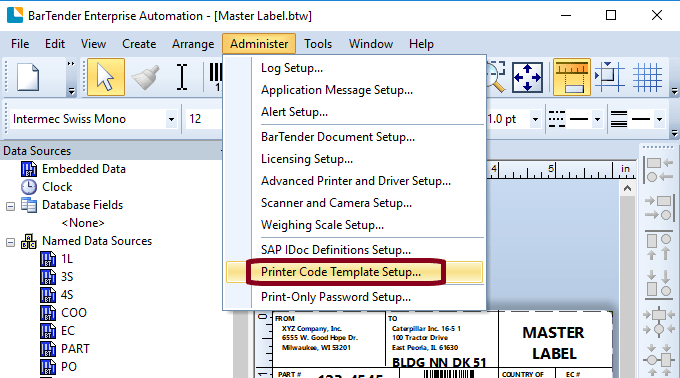Toggle the rulers view button
The image size is (680, 378).
tap(572, 77)
